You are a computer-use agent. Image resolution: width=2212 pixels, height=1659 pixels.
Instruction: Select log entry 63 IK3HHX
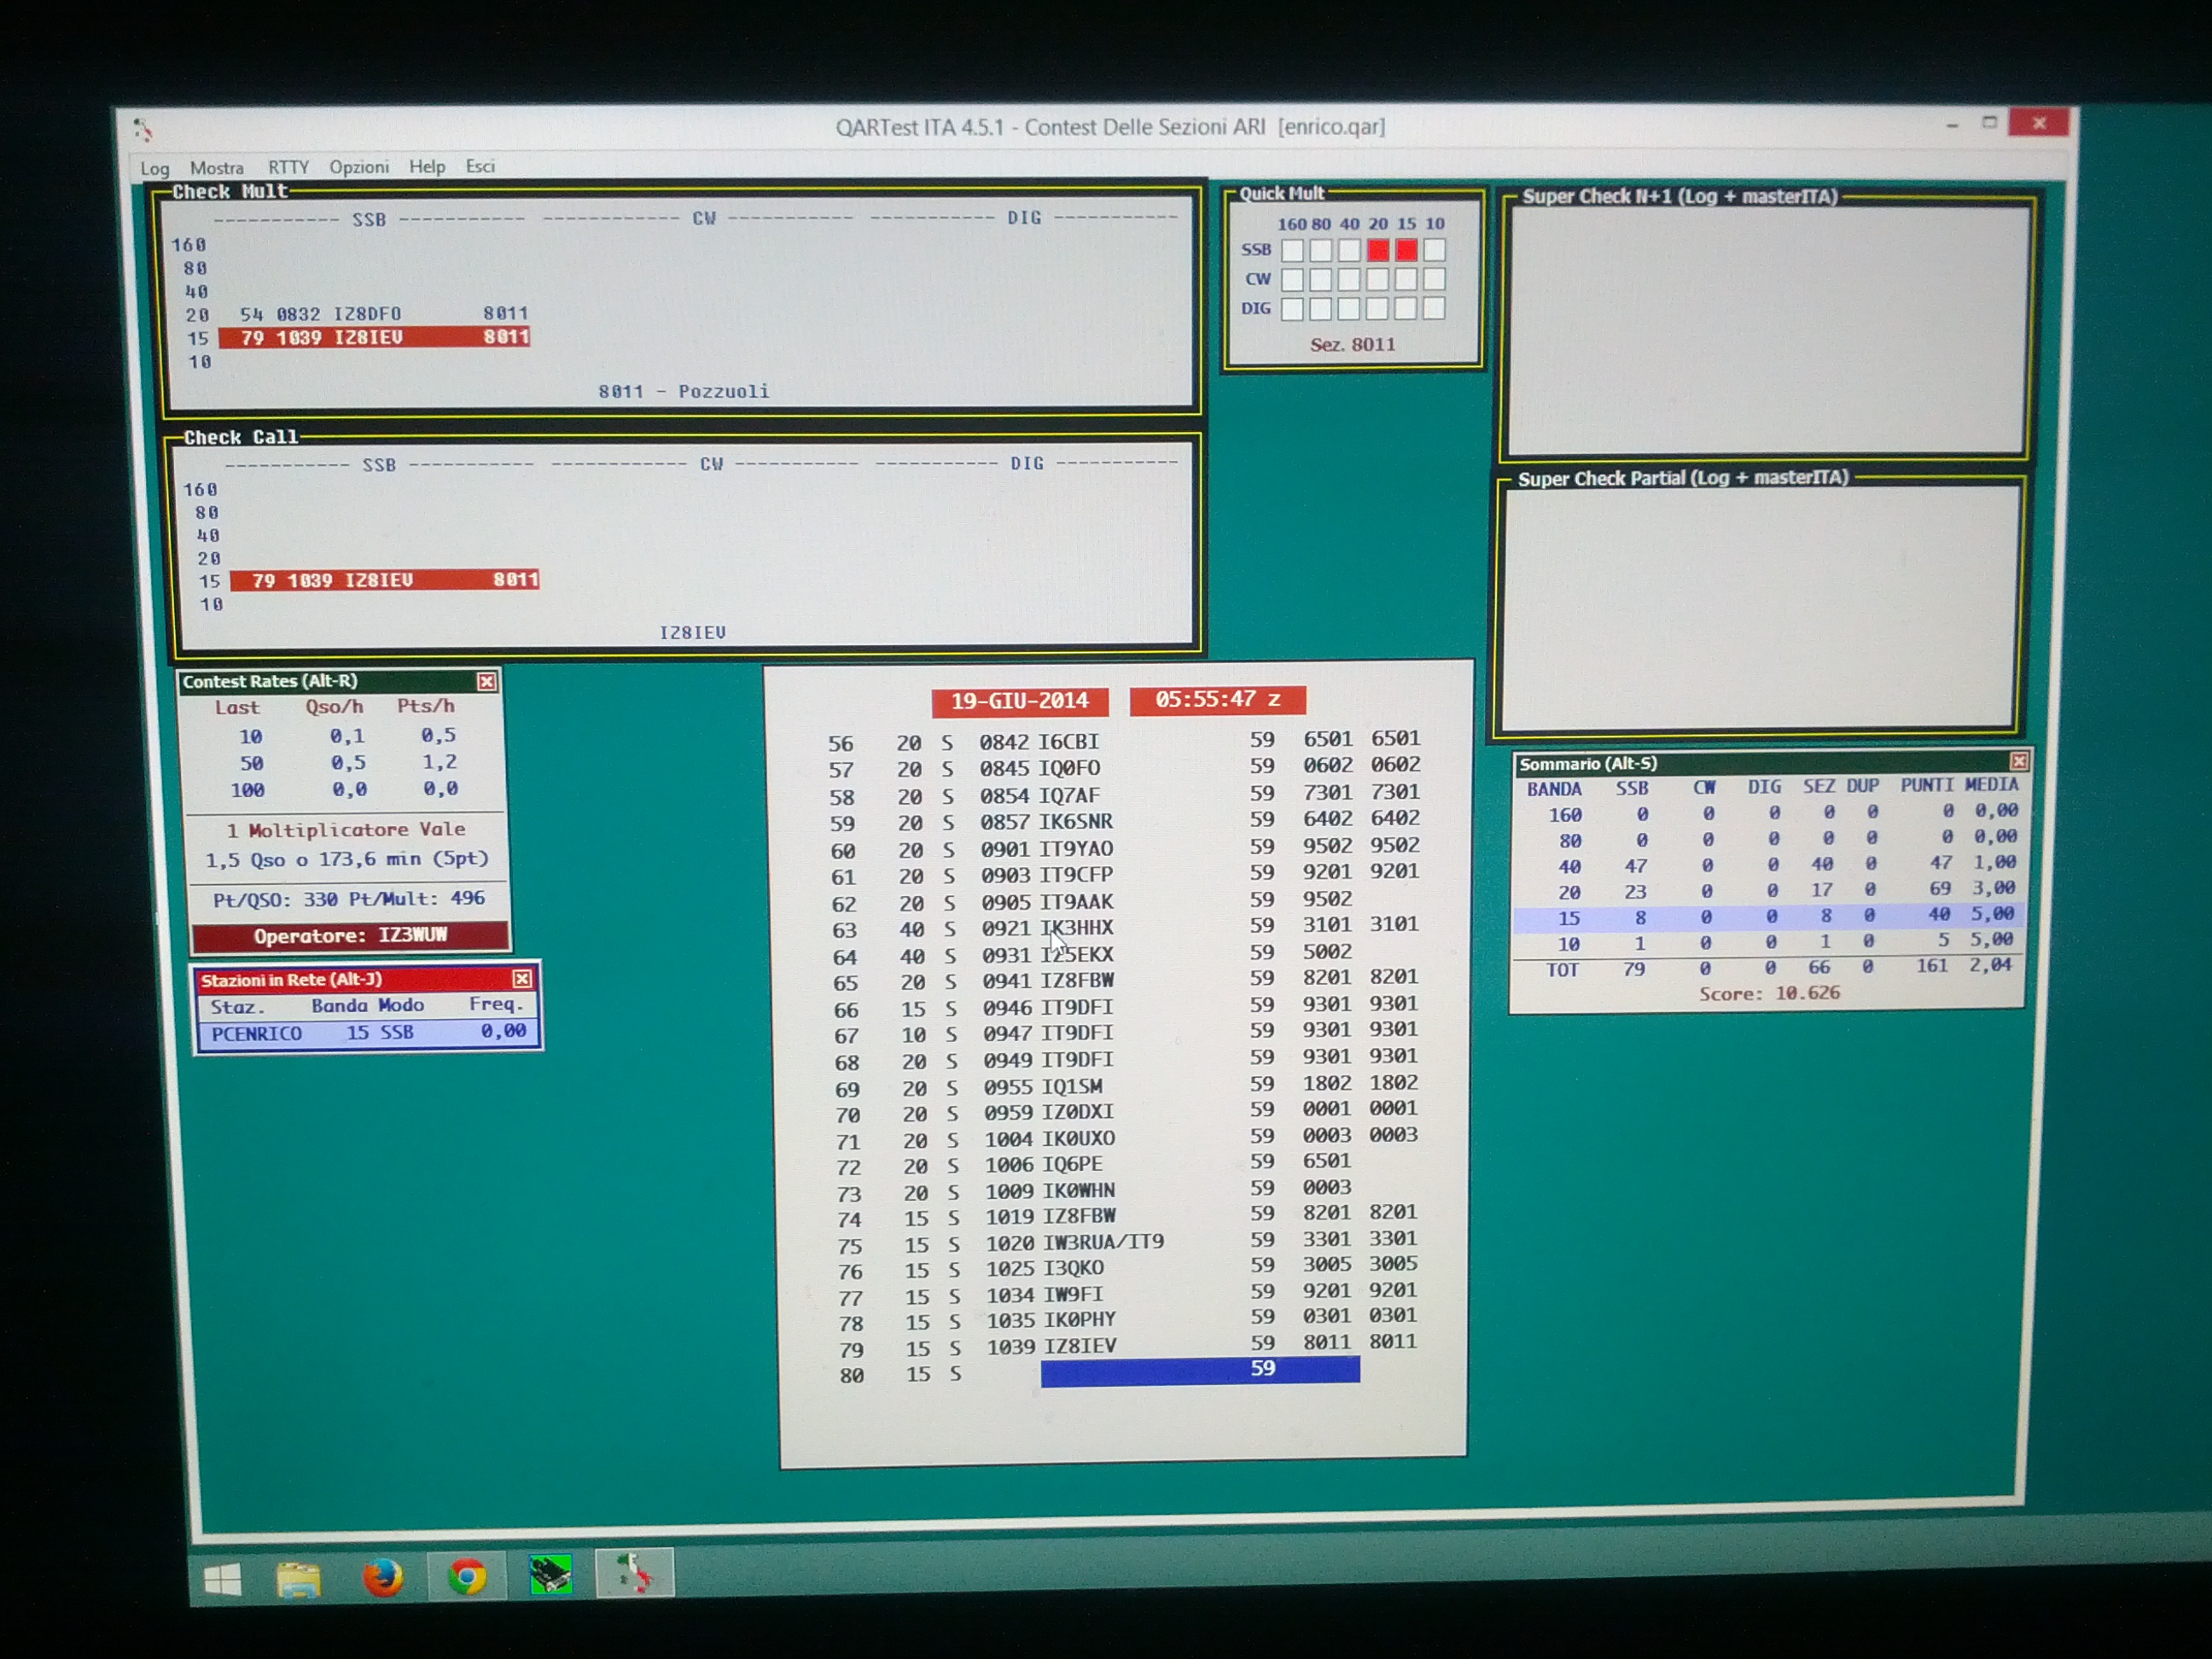click(x=1123, y=927)
